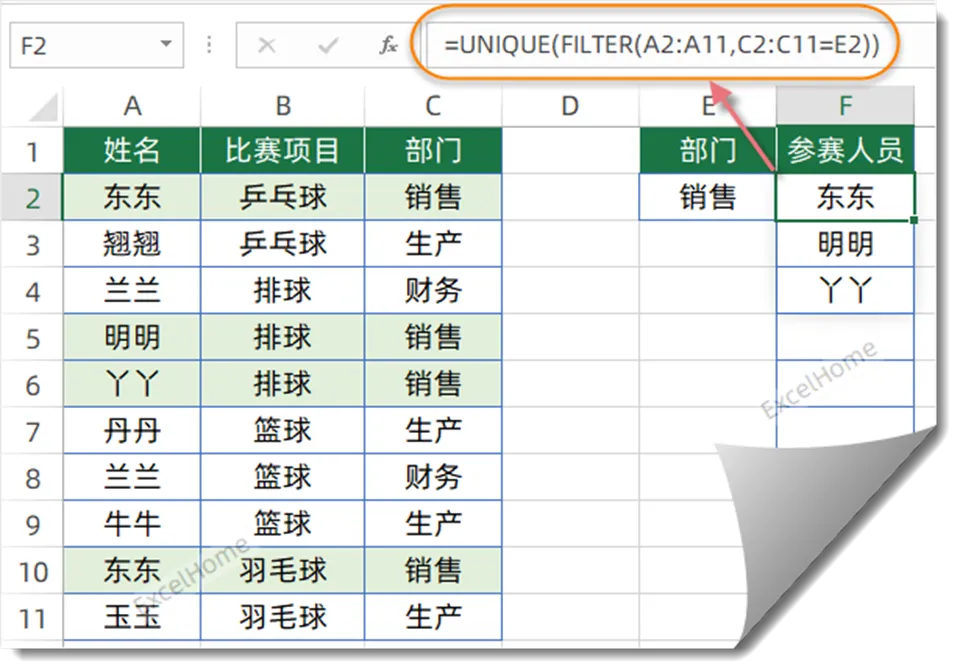Click the Name Box showing F2
960x672 pixels.
pos(96,45)
